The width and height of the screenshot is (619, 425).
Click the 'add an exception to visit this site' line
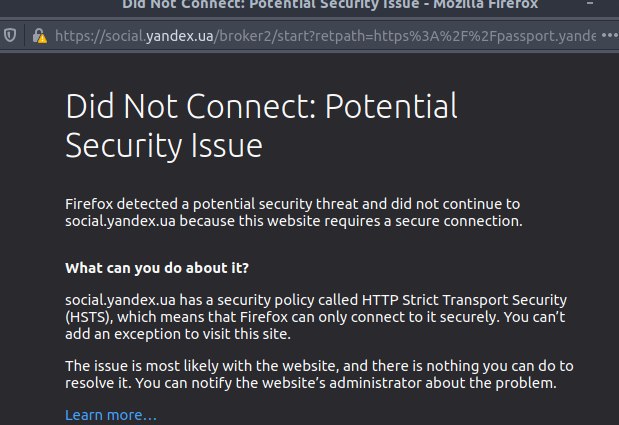pos(178,334)
